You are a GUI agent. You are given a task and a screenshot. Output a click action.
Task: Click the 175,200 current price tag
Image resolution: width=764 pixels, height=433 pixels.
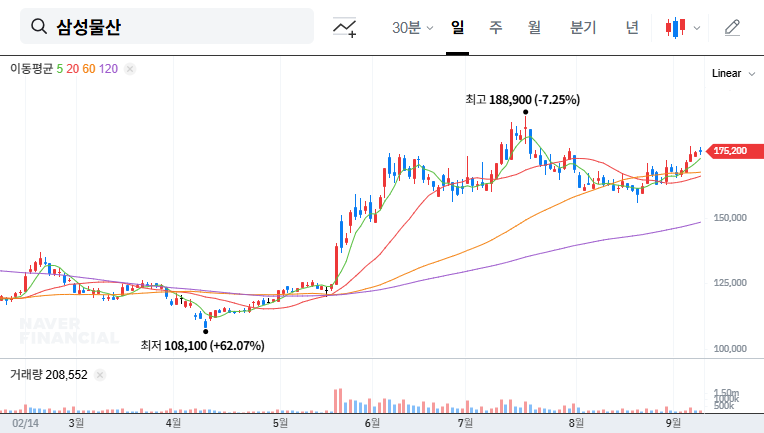(x=734, y=151)
